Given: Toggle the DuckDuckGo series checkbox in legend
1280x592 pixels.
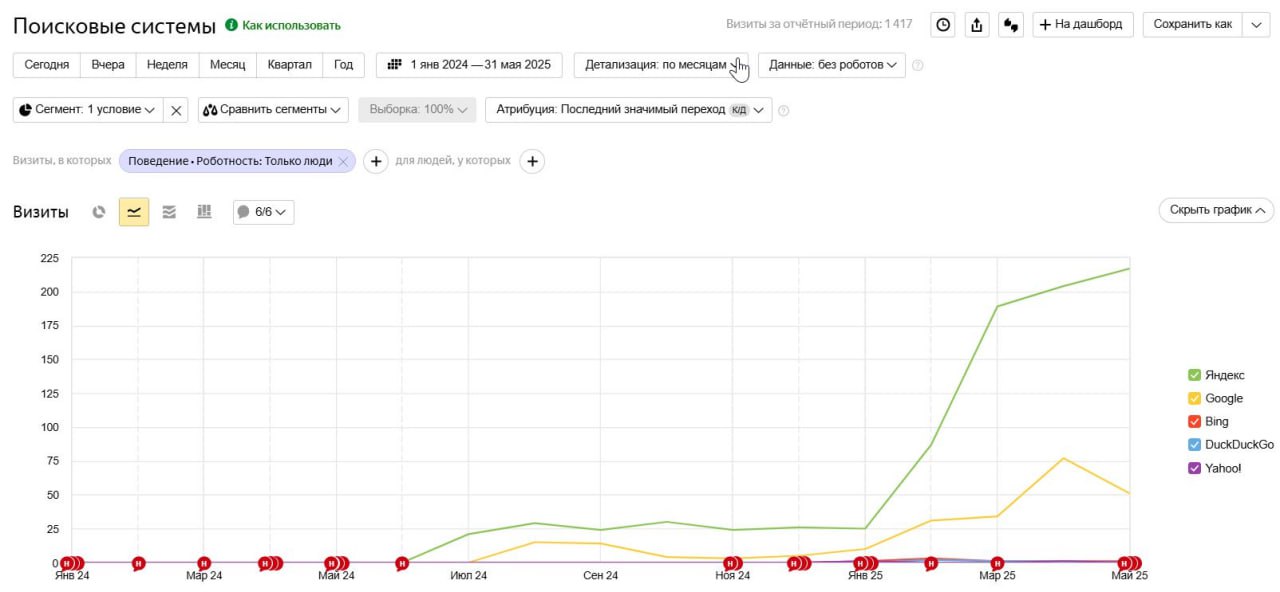Looking at the screenshot, I should coord(1194,444).
